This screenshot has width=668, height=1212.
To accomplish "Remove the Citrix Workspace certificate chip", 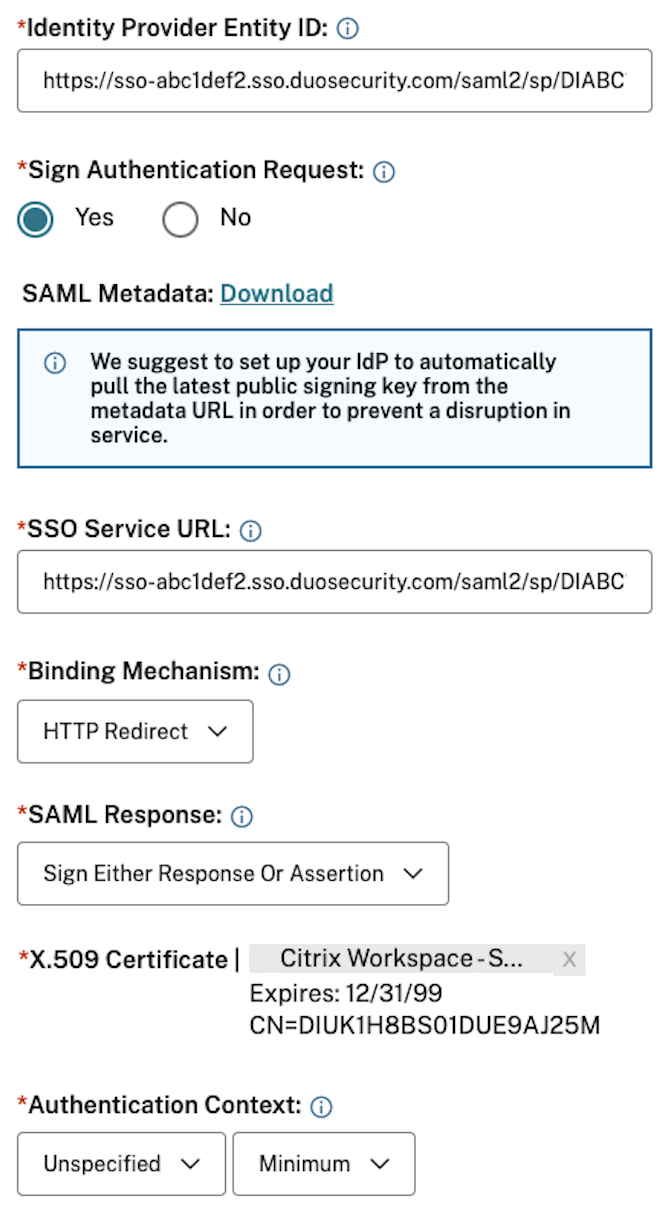I will [x=569, y=959].
